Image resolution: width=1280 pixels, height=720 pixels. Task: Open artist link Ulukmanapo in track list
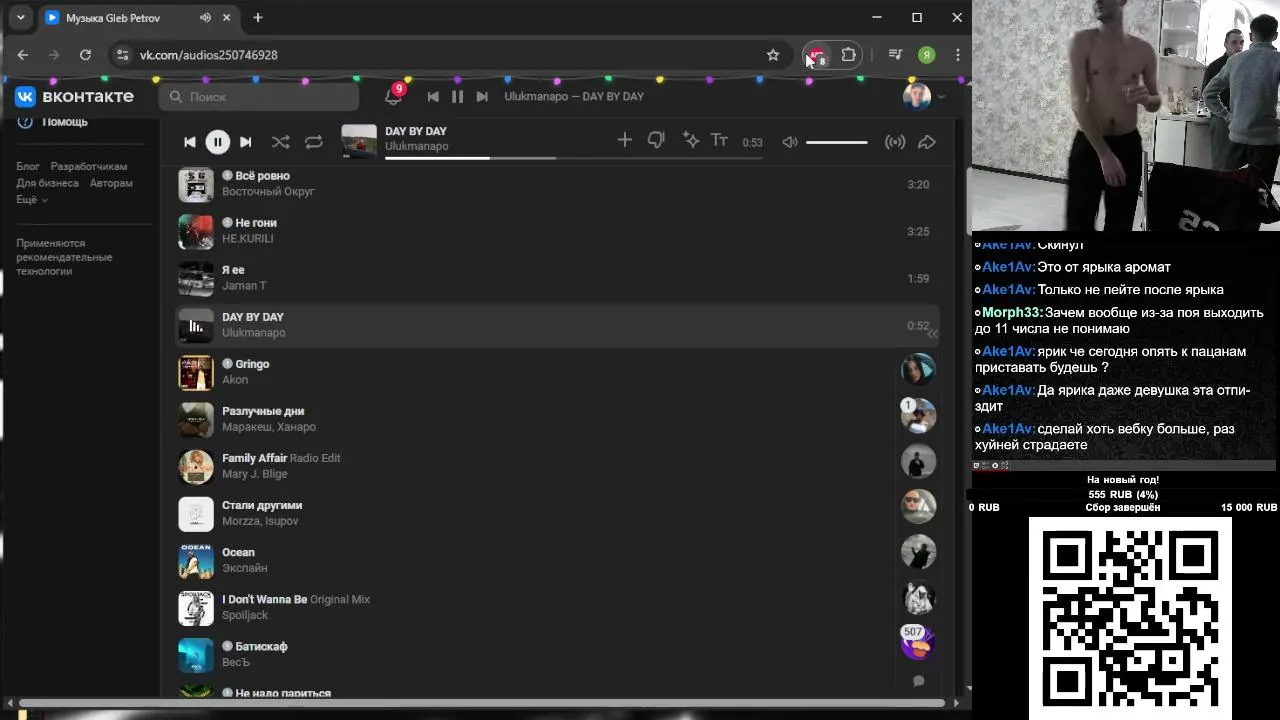[253, 333]
